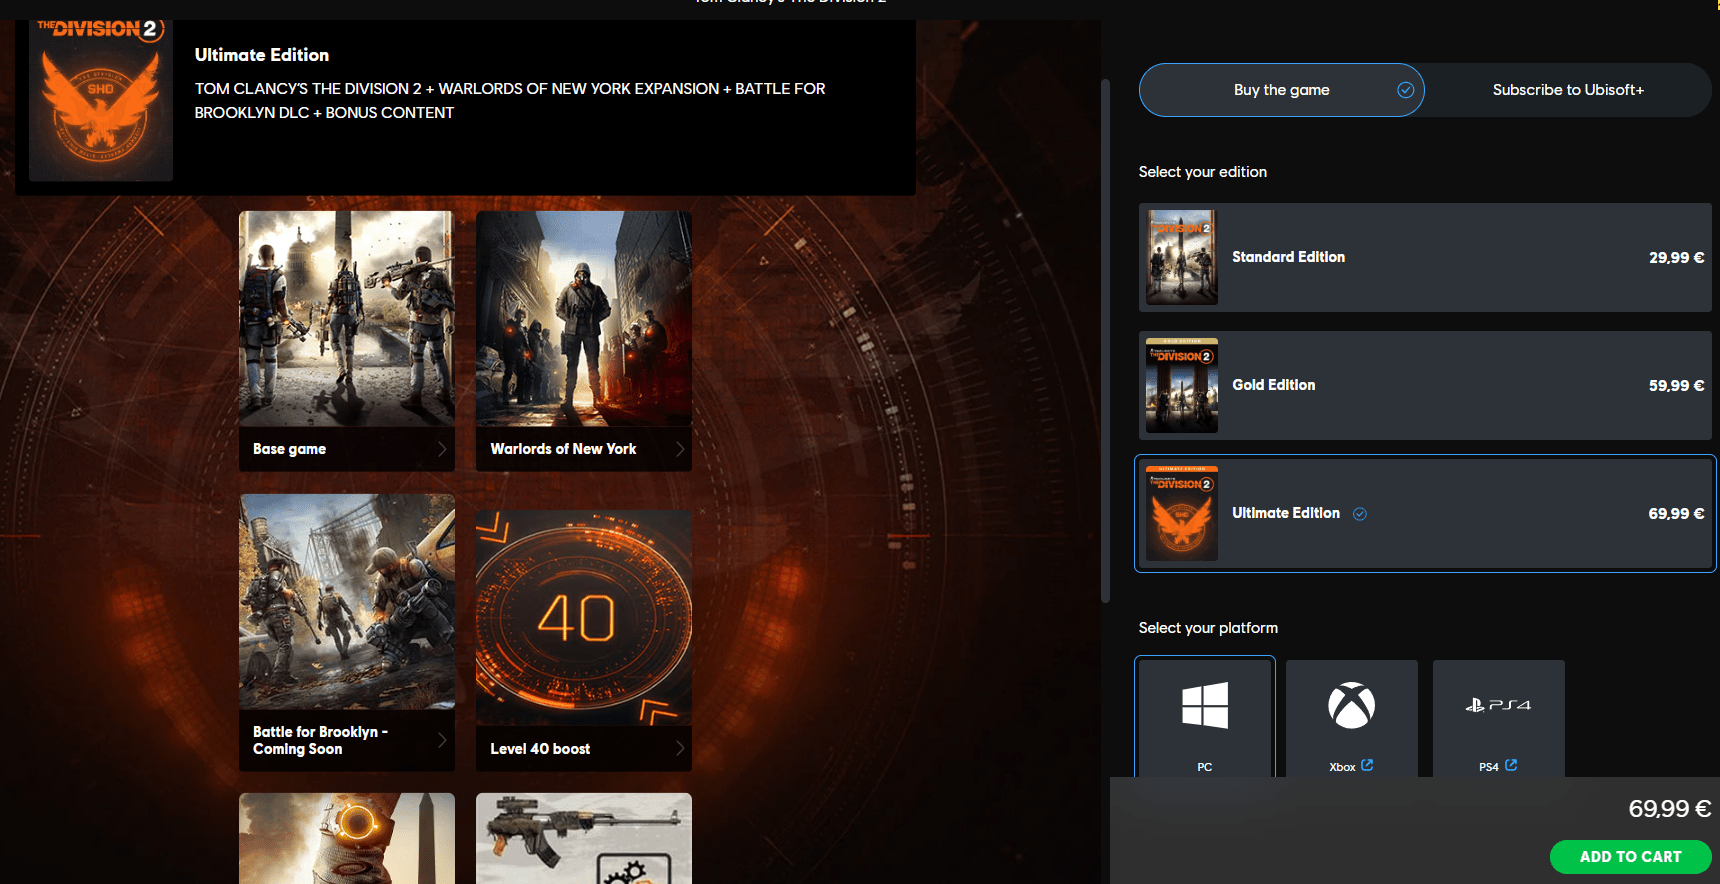Image resolution: width=1720 pixels, height=884 pixels.
Task: Click checkmark icon in Buy the game
Action: tap(1405, 90)
